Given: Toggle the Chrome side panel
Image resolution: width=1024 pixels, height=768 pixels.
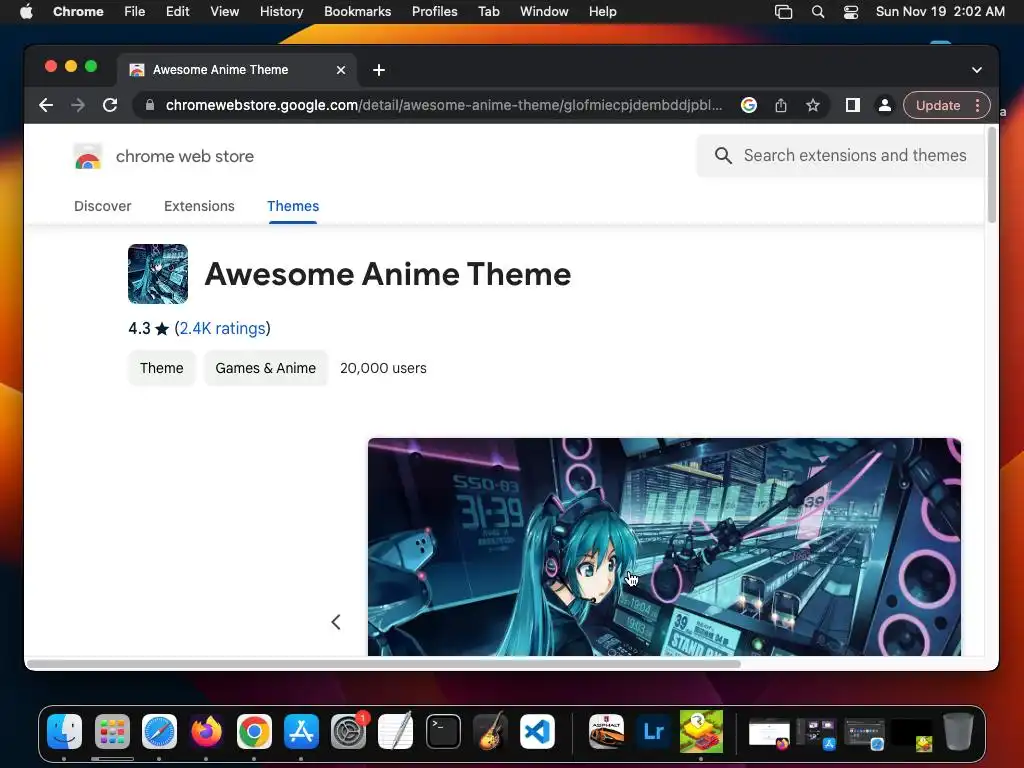Looking at the screenshot, I should 852,105.
